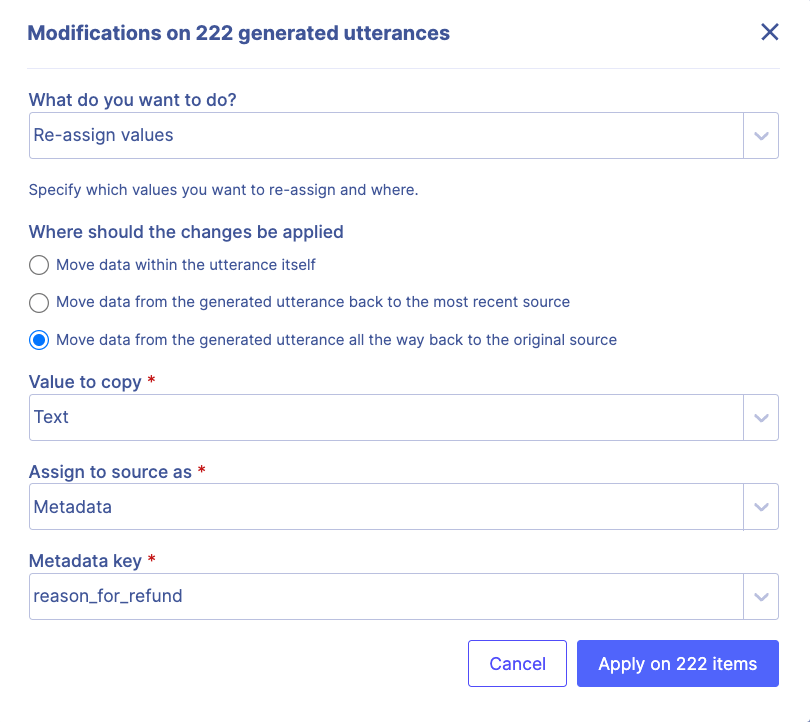Open the Assign to source as chevron arrow

tap(761, 507)
